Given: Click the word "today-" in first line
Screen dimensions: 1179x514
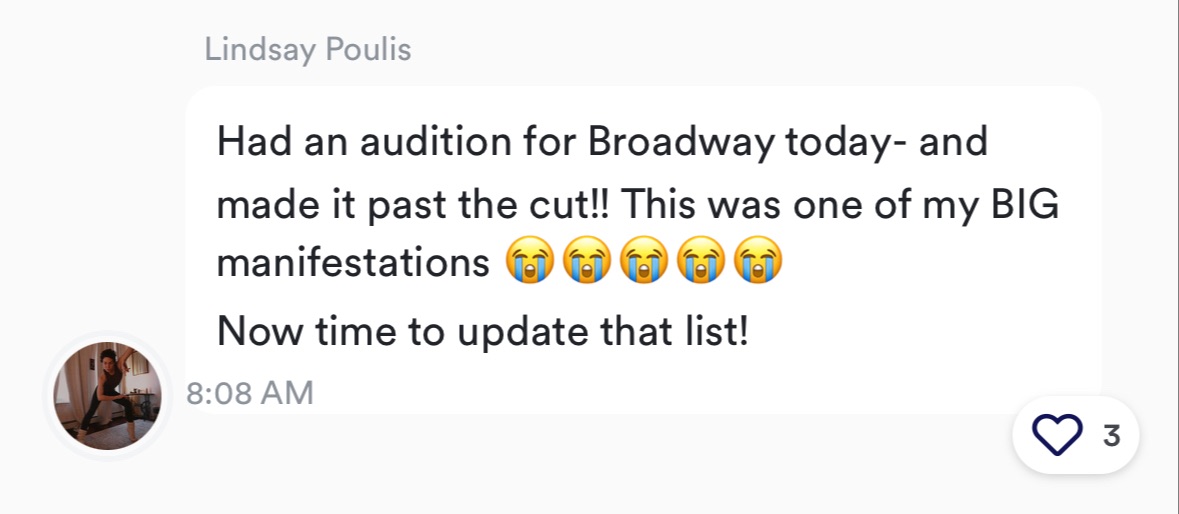Looking at the screenshot, I should 845,143.
